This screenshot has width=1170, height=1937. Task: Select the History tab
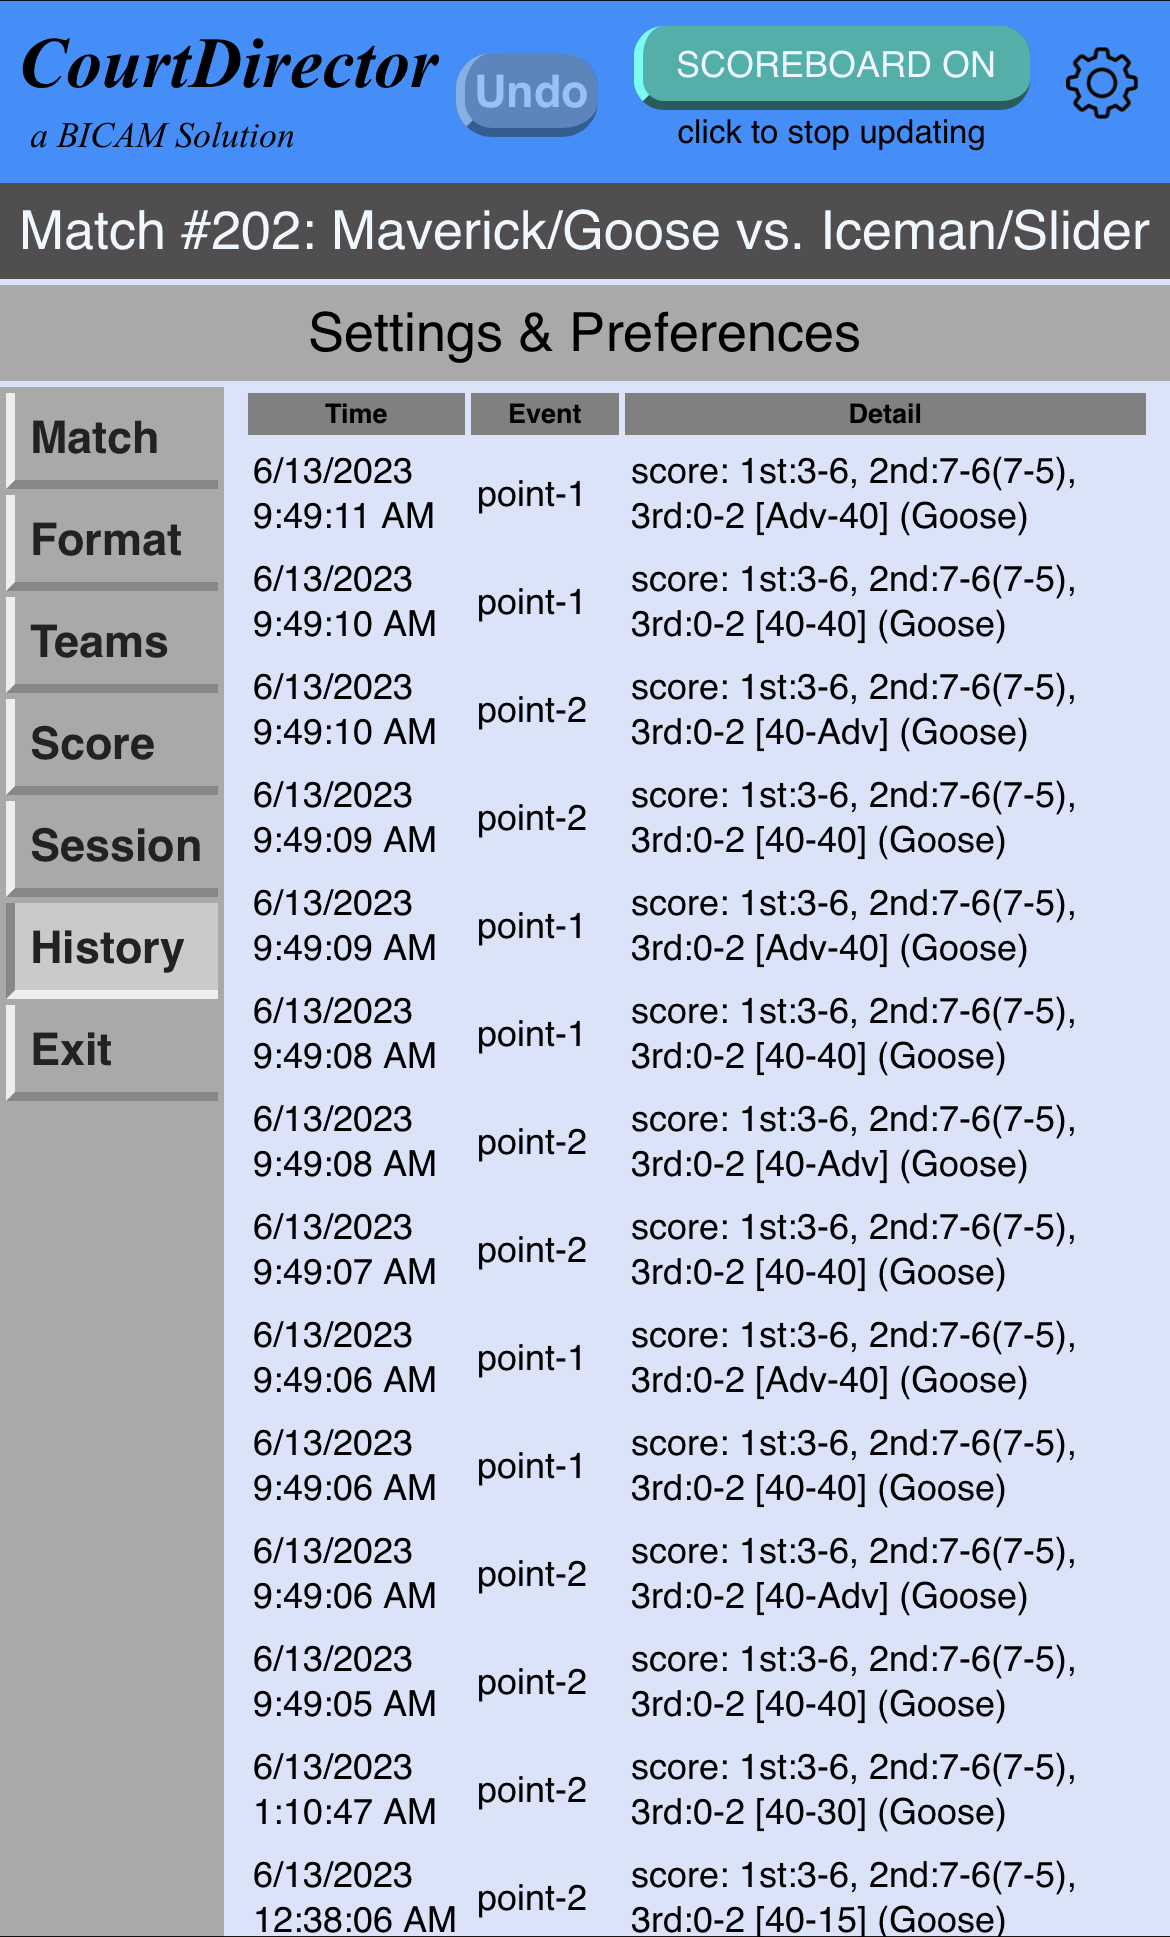click(x=113, y=948)
